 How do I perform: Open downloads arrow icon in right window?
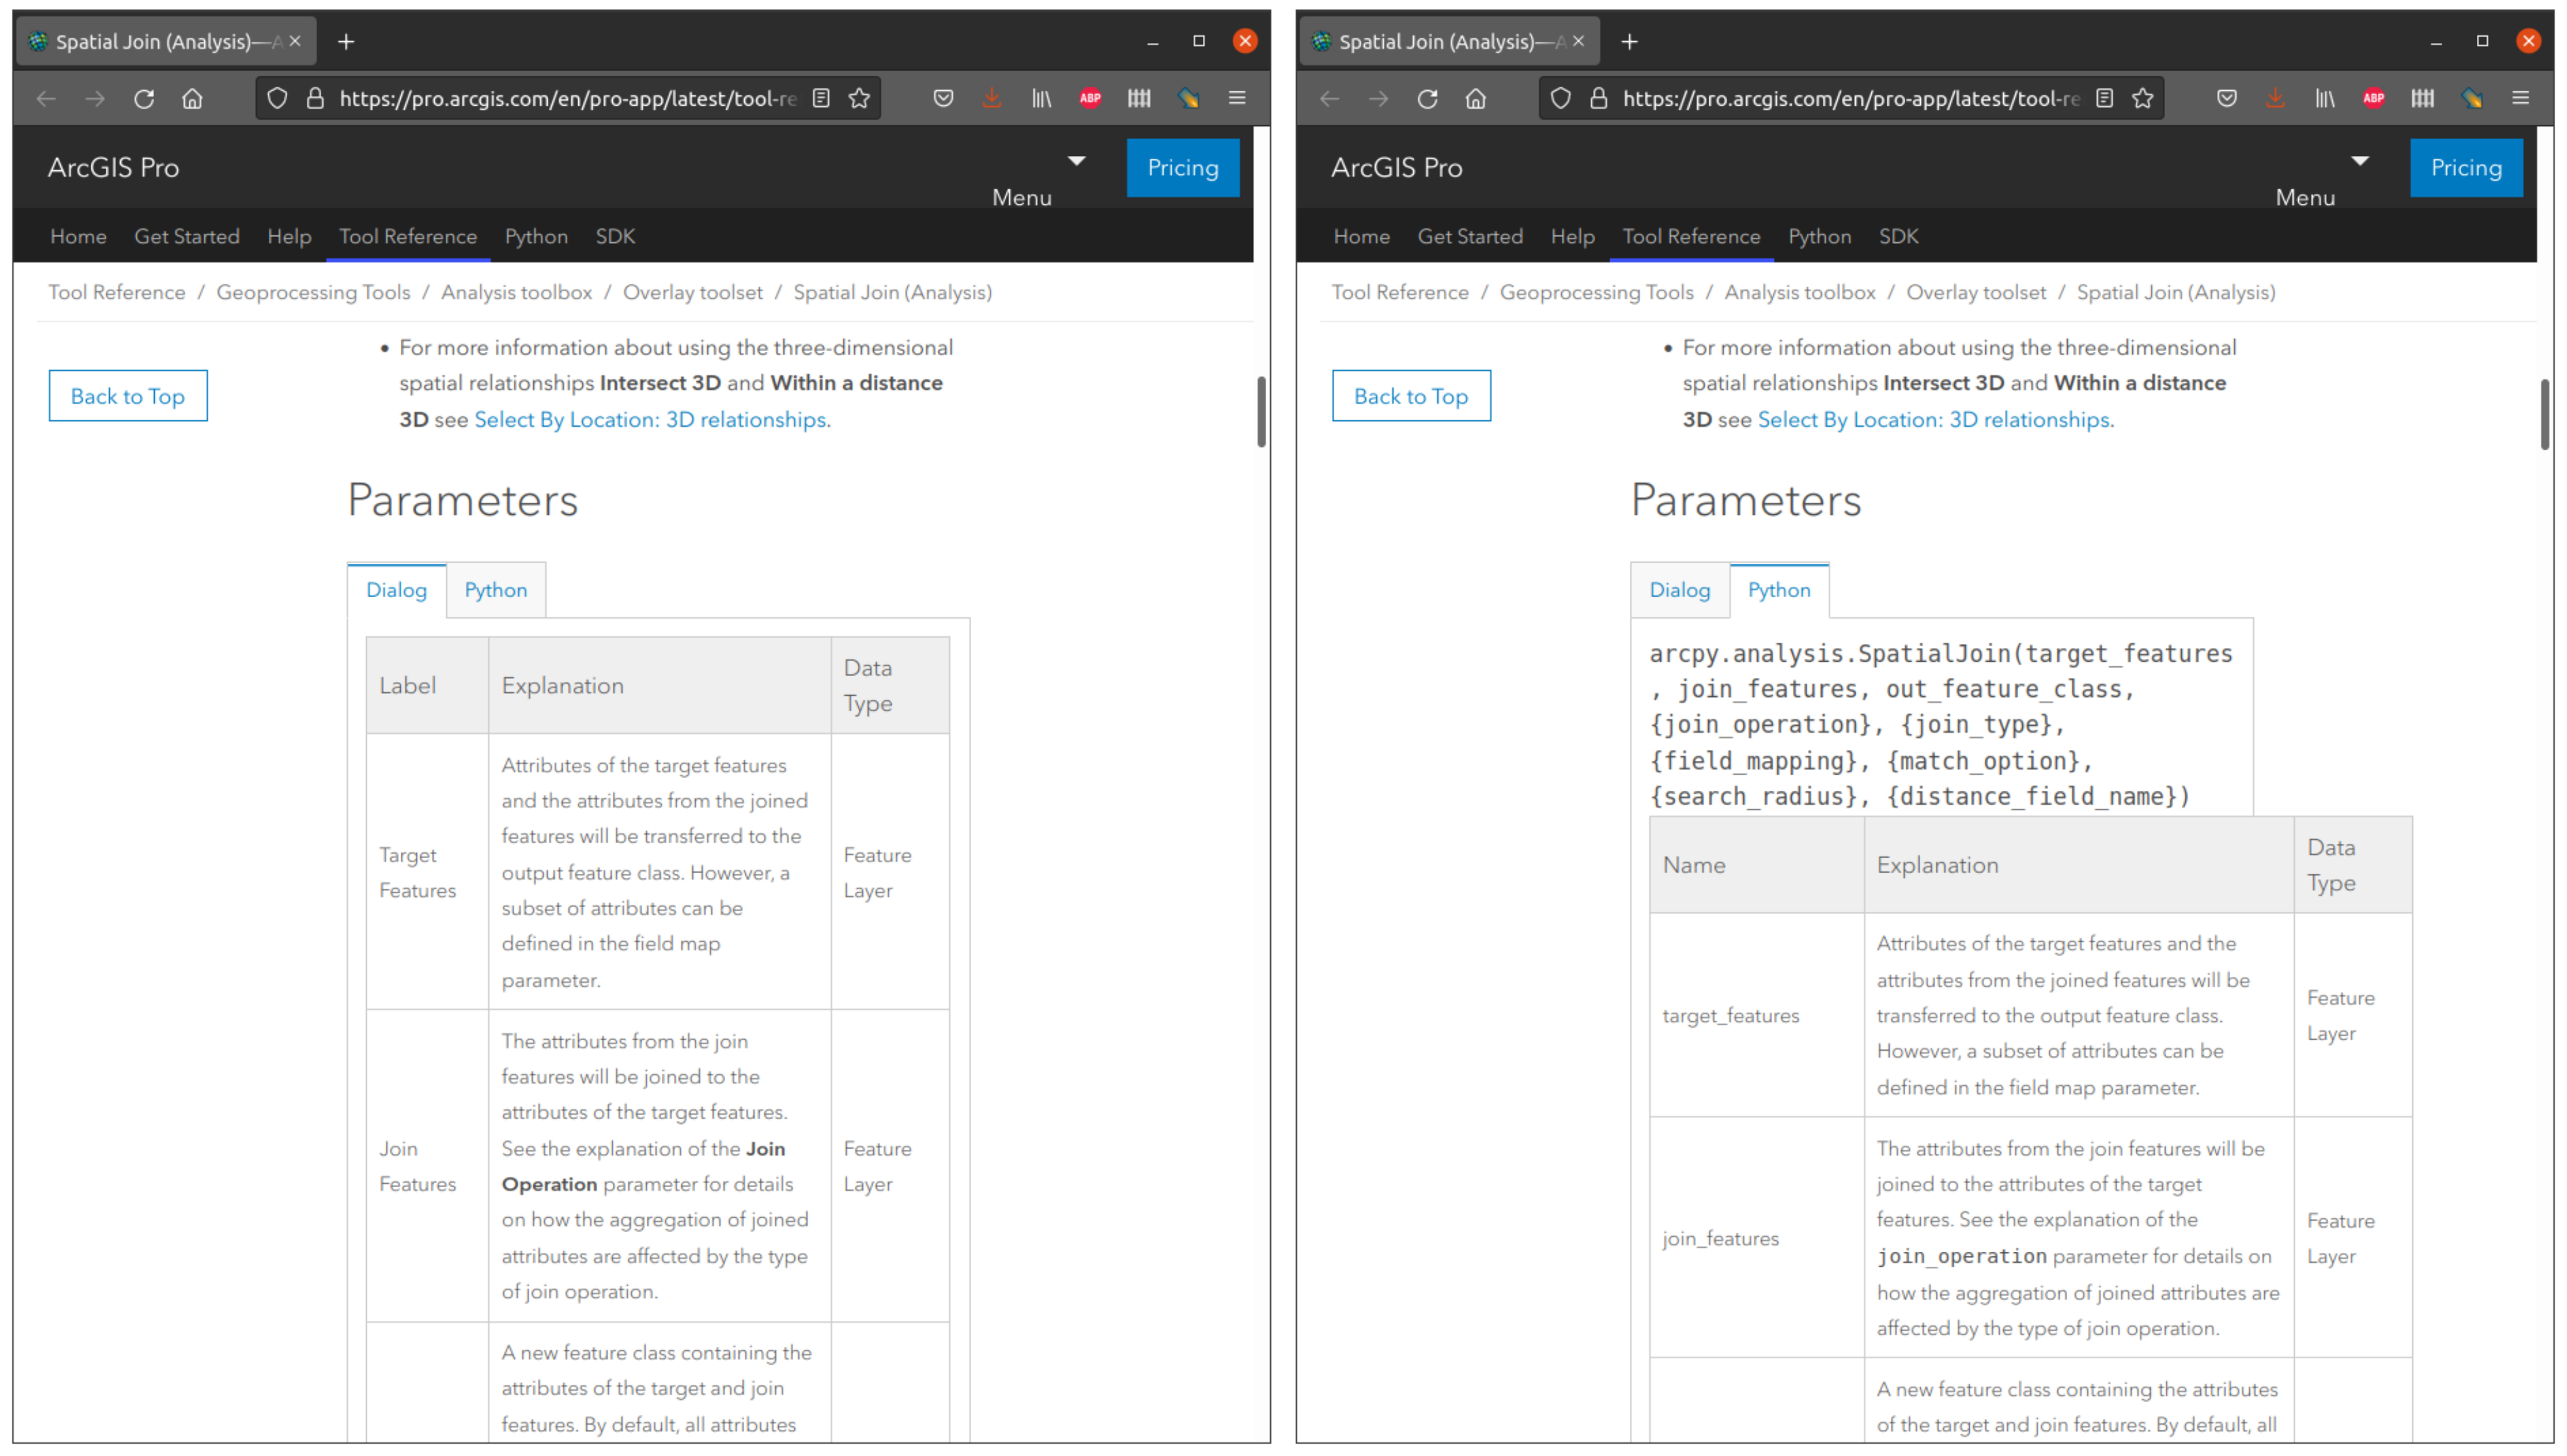click(x=2275, y=98)
